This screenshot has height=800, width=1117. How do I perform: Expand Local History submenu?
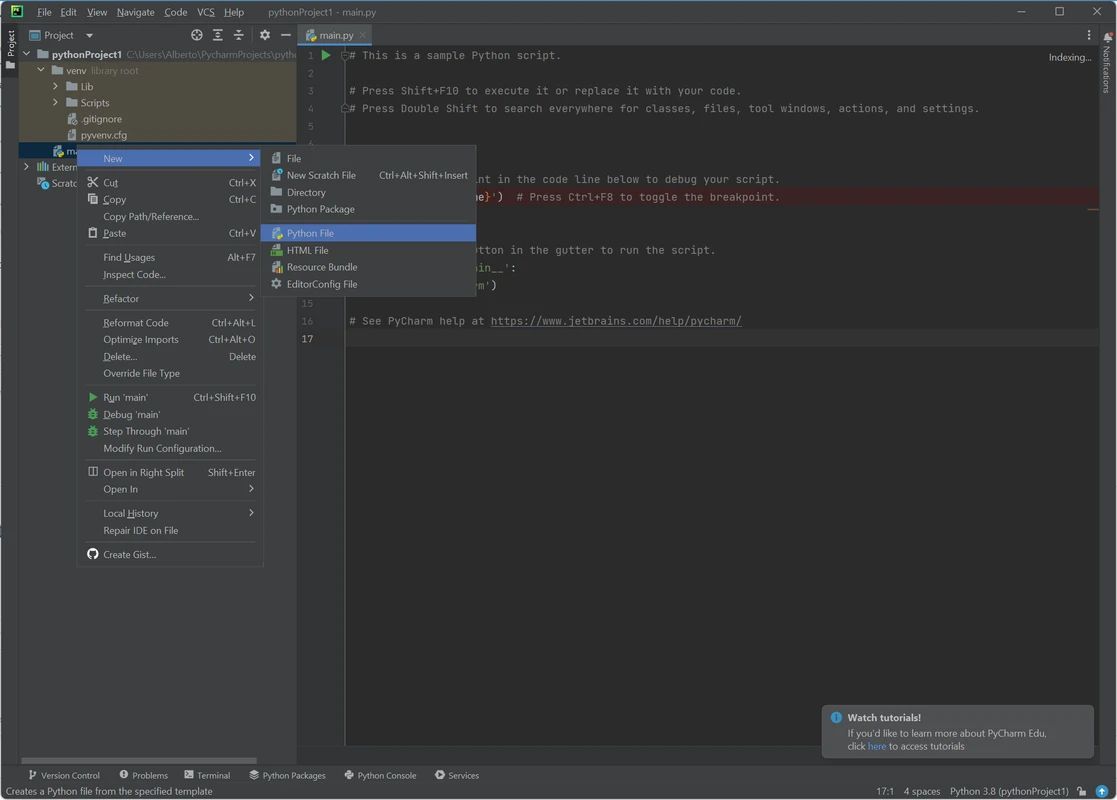(170, 514)
